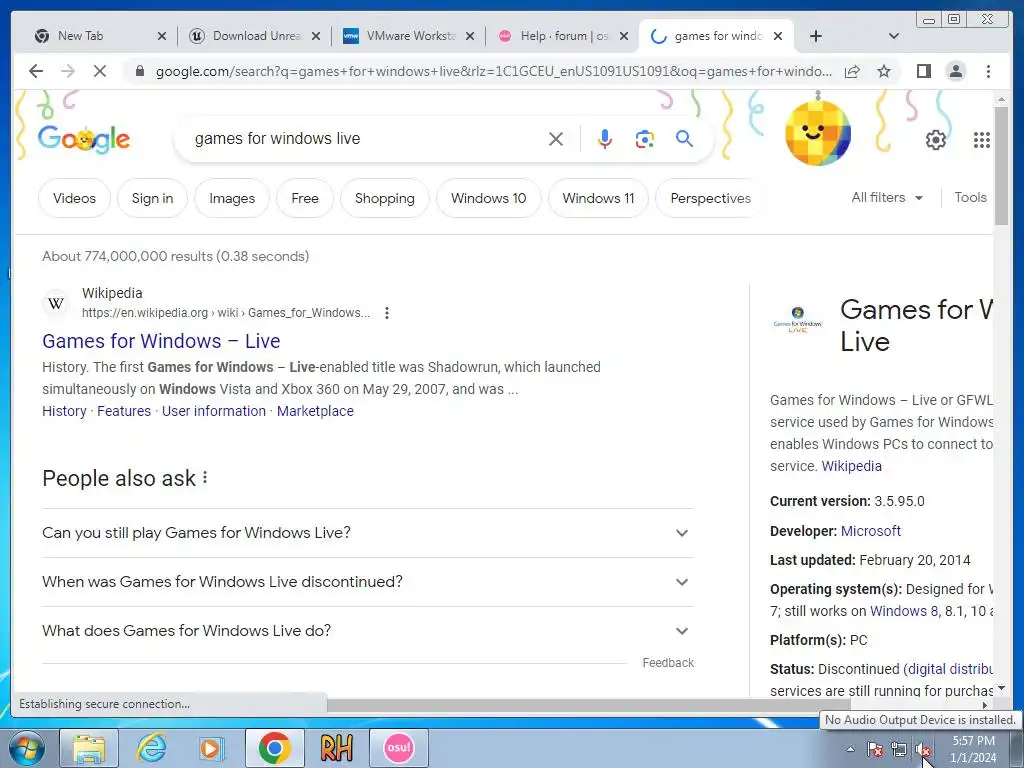Filter results by Videos
This screenshot has width=1024, height=768.
[74, 198]
